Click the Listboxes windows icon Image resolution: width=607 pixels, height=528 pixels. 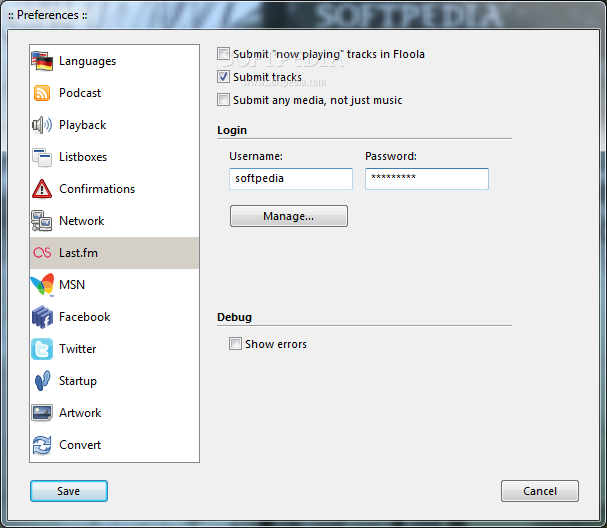coord(42,157)
